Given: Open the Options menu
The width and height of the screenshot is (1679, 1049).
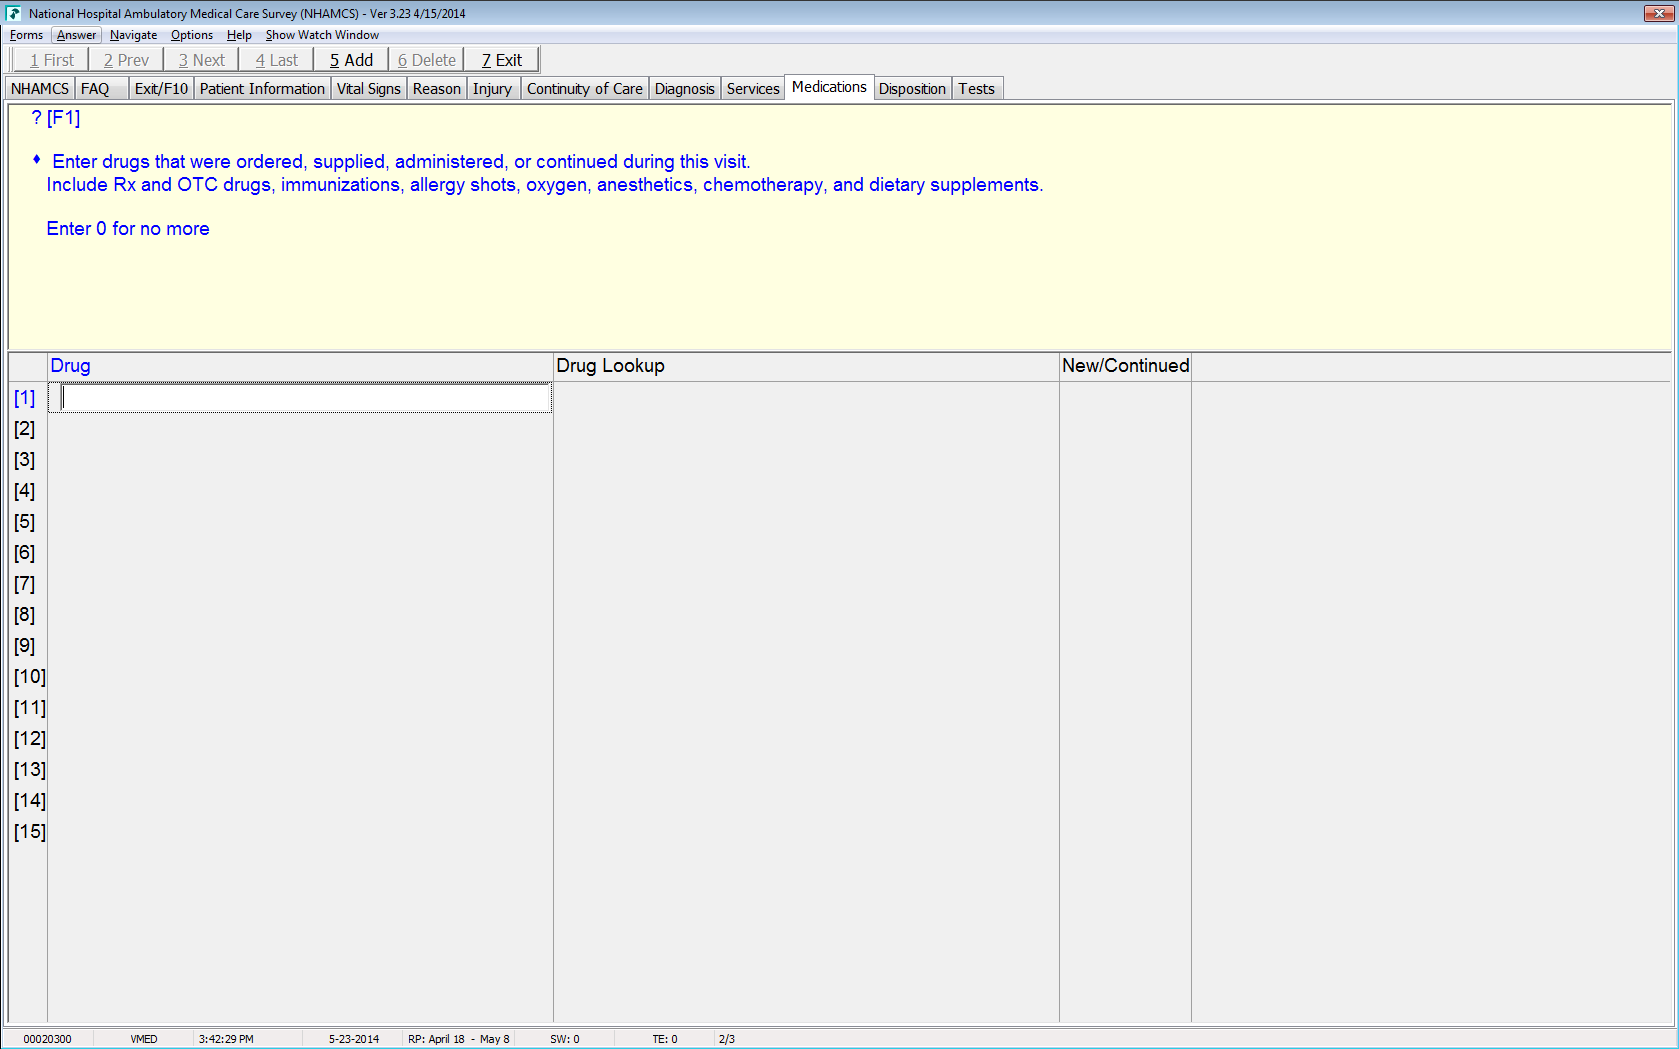Looking at the screenshot, I should (x=191, y=35).
